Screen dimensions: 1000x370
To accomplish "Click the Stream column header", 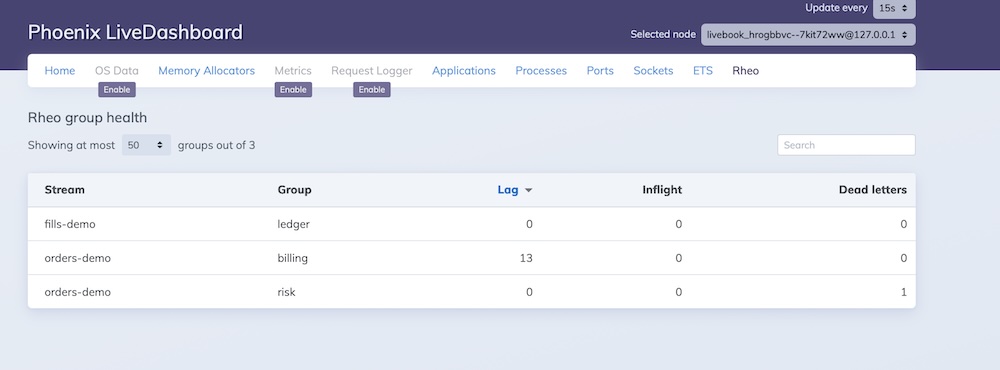I will click(64, 189).
